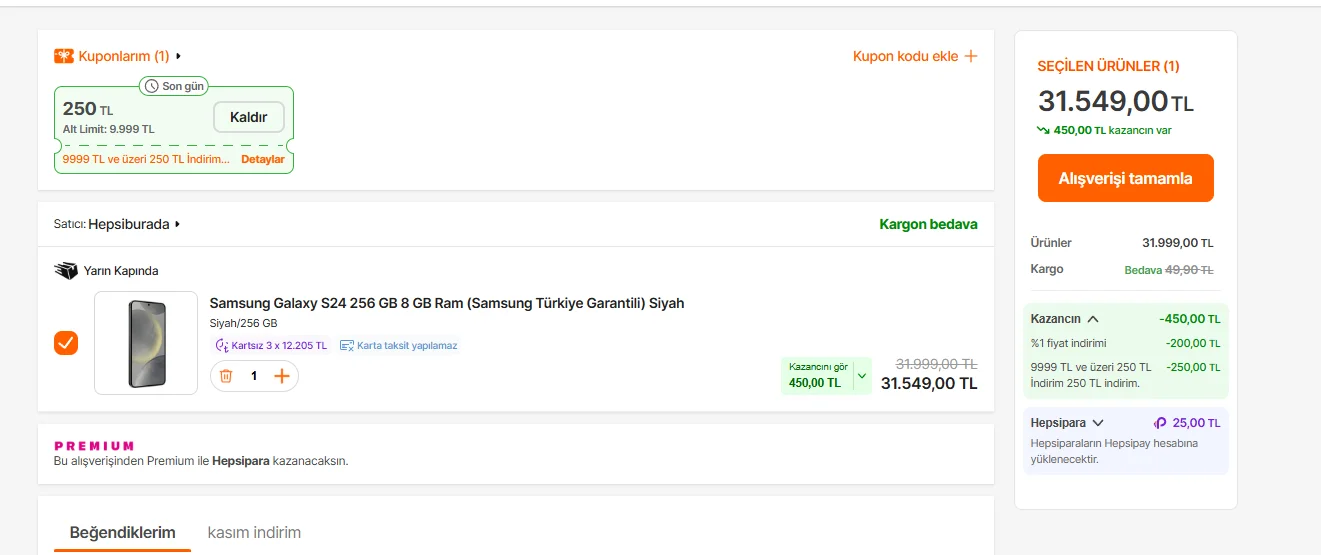
Task: Open the Satıcı Hepsiburada seller arrow
Action: (x=178, y=224)
